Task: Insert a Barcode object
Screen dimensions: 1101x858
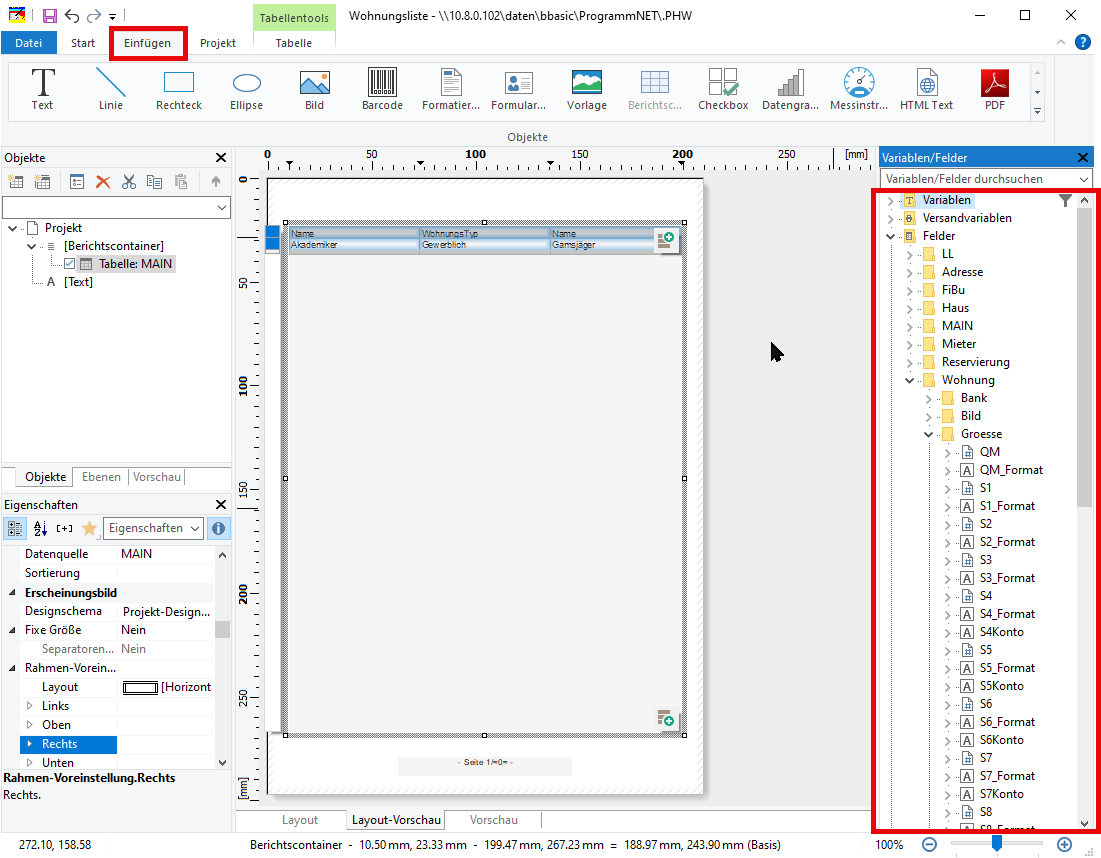Action: pyautogui.click(x=383, y=89)
